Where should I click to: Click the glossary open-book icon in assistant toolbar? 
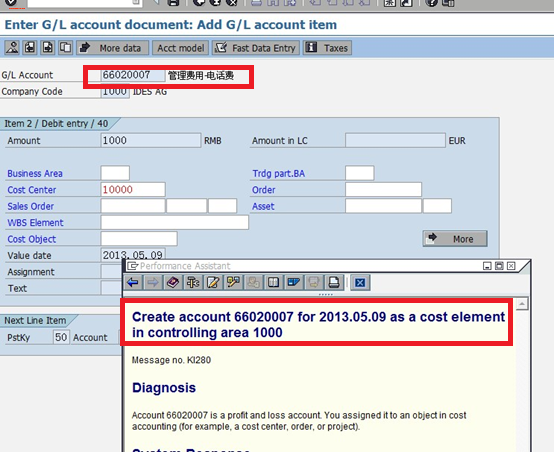pos(273,282)
